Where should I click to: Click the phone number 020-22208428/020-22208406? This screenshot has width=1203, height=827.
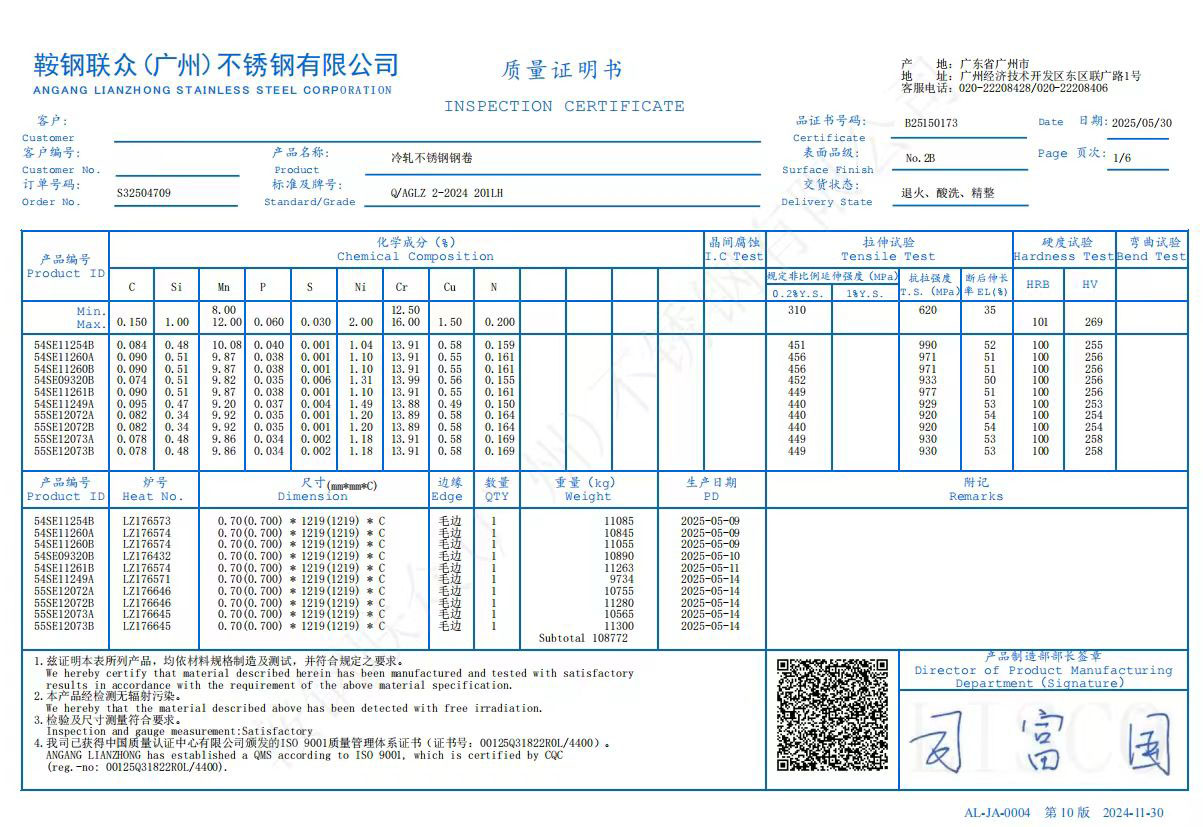coord(1034,88)
